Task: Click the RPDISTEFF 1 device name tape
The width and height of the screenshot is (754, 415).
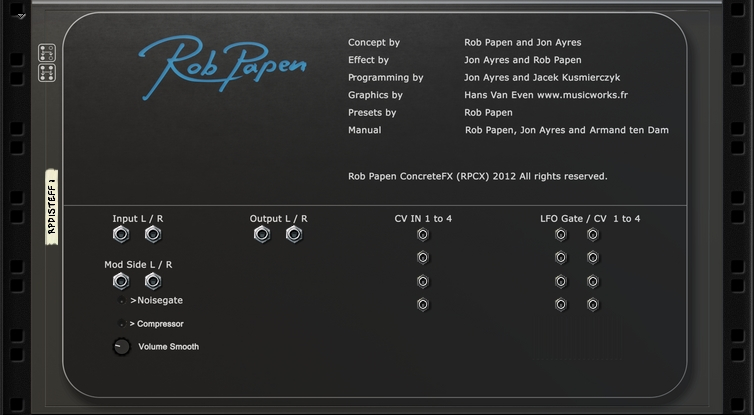Action: (x=51, y=207)
